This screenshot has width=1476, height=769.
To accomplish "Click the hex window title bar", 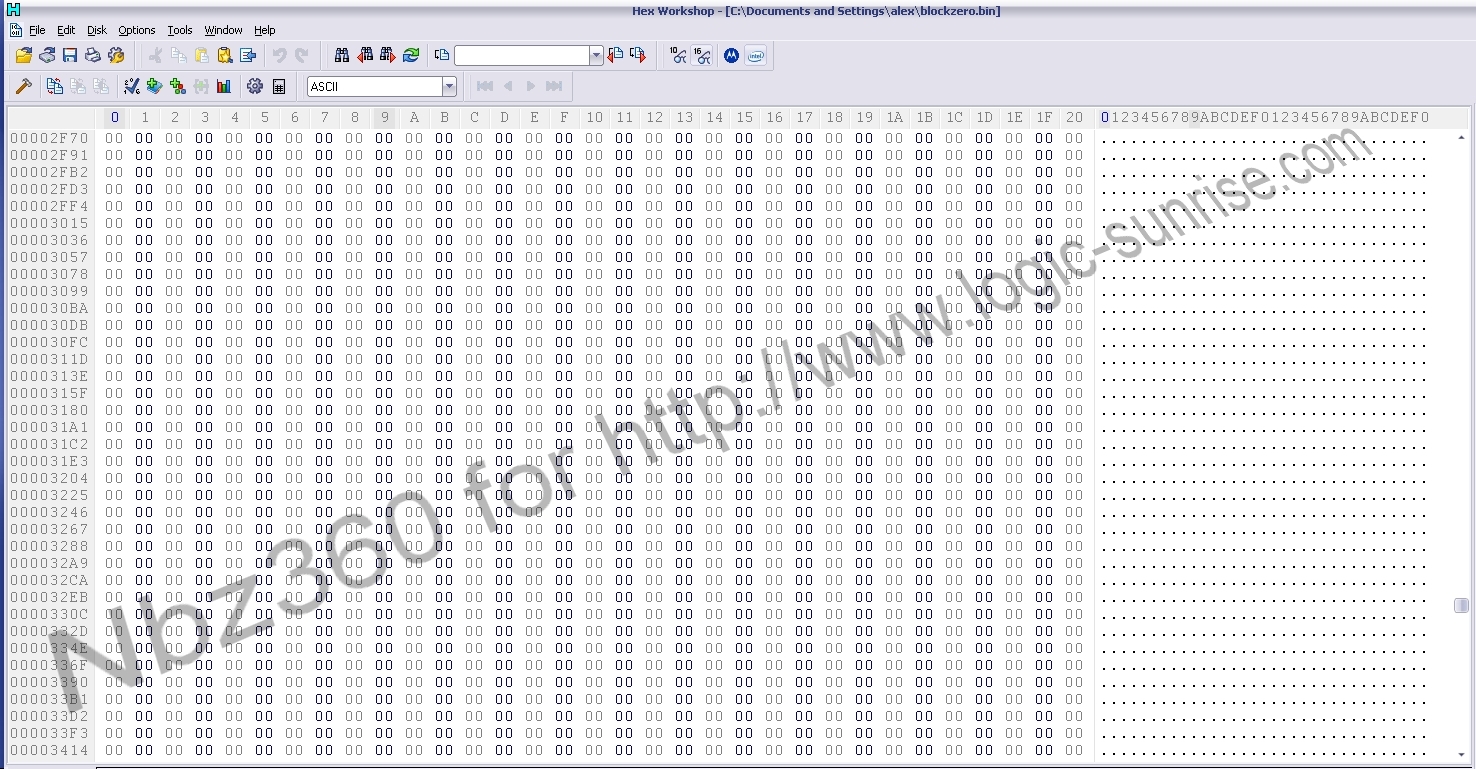I will 738,11.
